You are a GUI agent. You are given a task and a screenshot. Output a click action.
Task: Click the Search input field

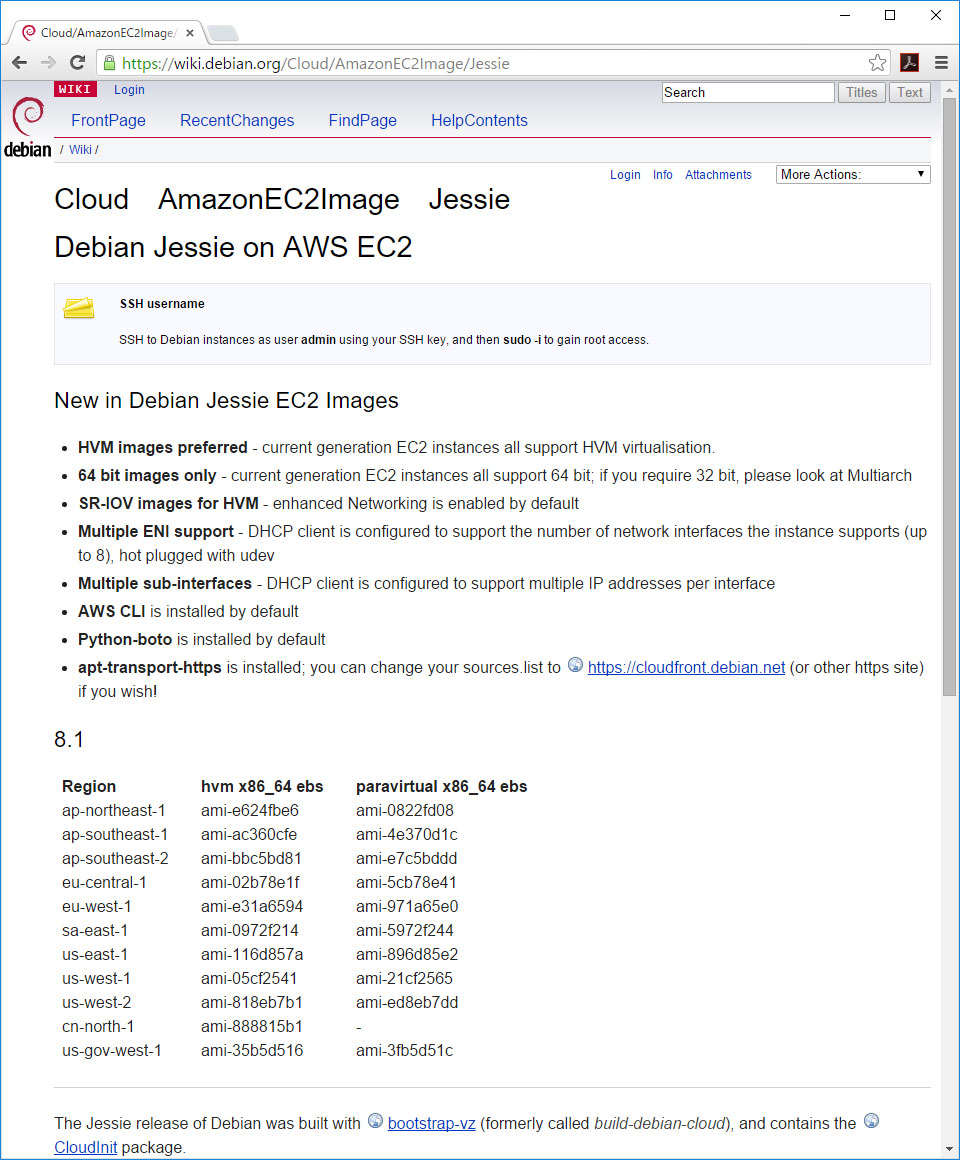pos(748,92)
